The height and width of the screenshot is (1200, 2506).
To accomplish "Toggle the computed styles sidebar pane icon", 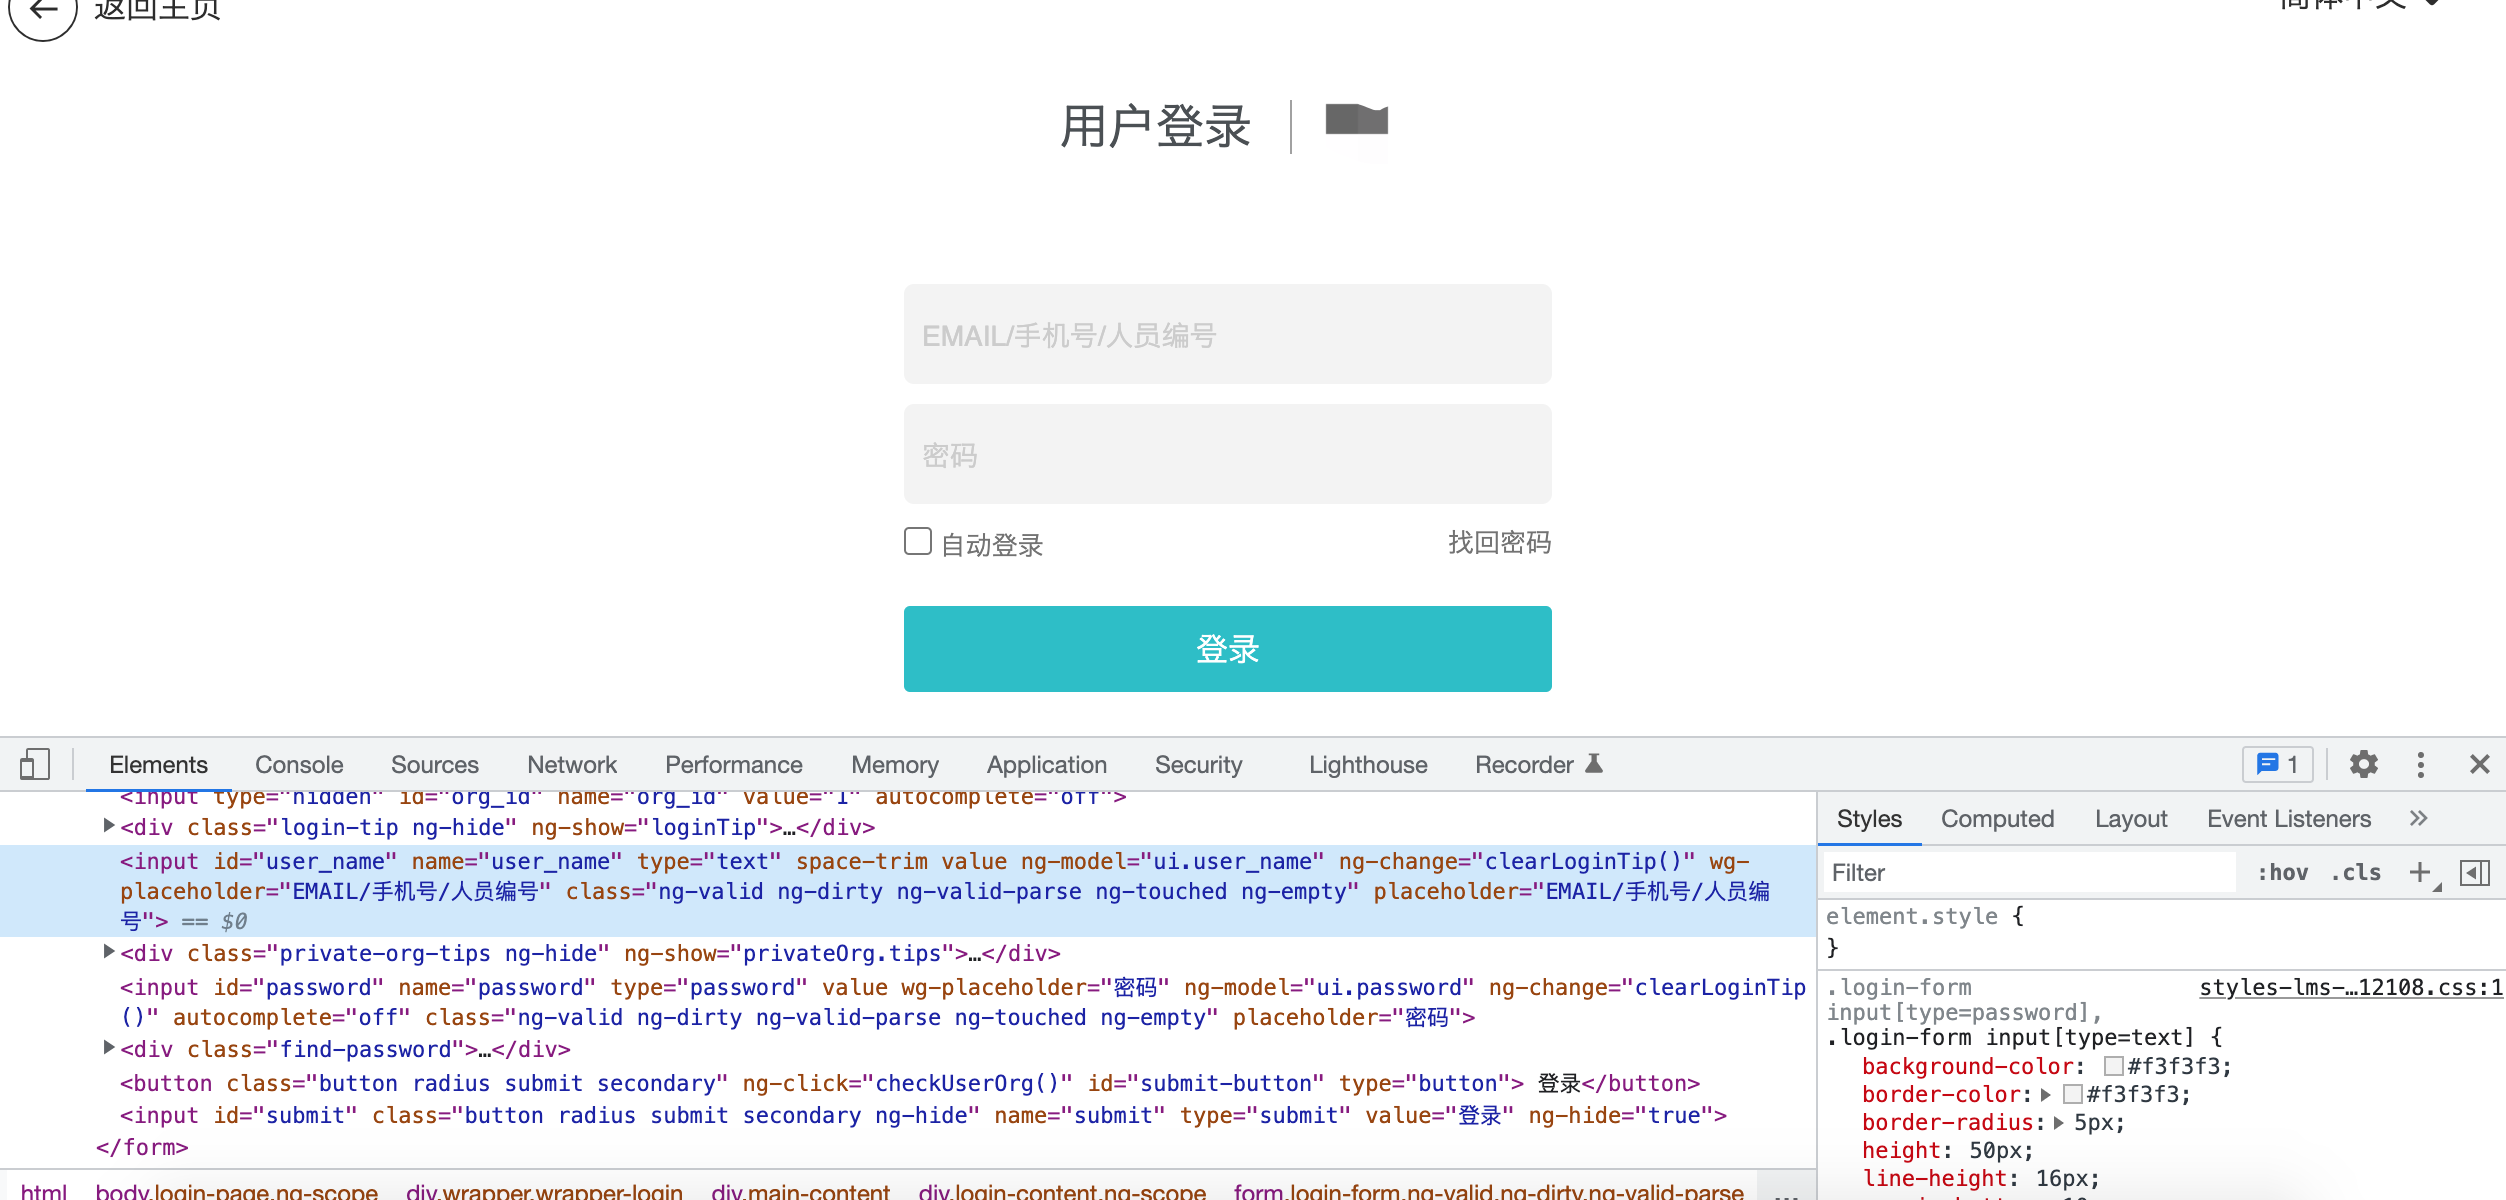I will click(2475, 873).
